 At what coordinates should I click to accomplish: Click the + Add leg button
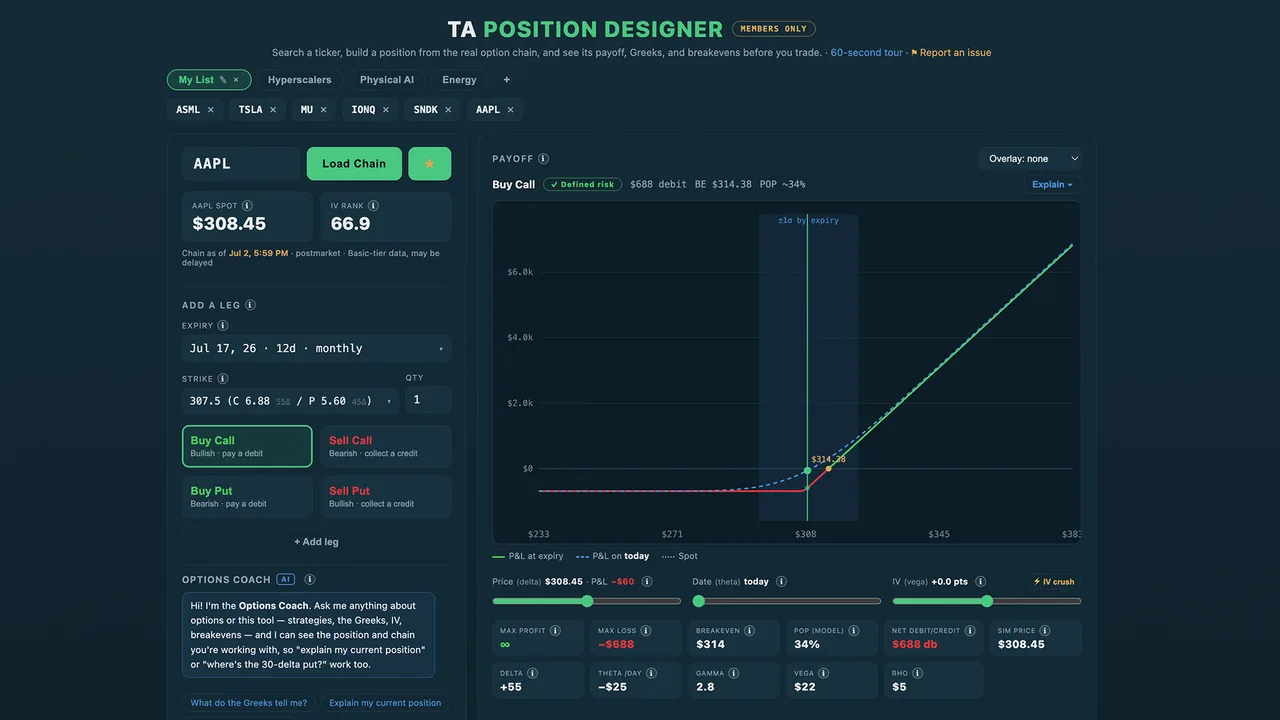click(x=316, y=542)
